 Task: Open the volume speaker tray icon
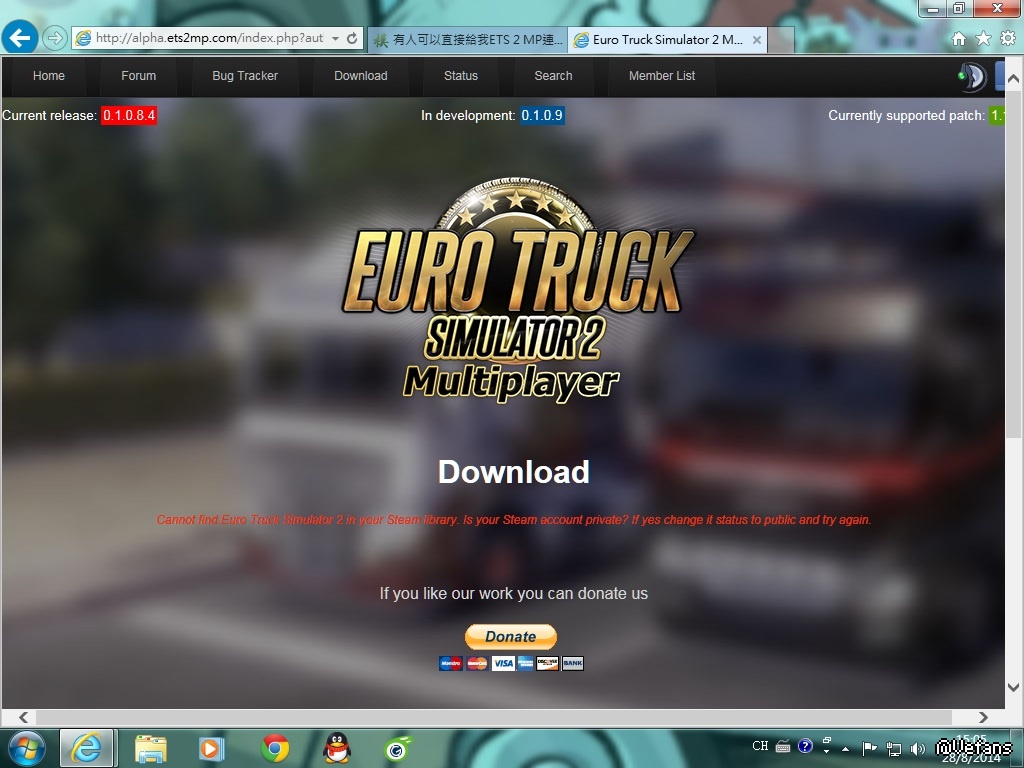(918, 748)
